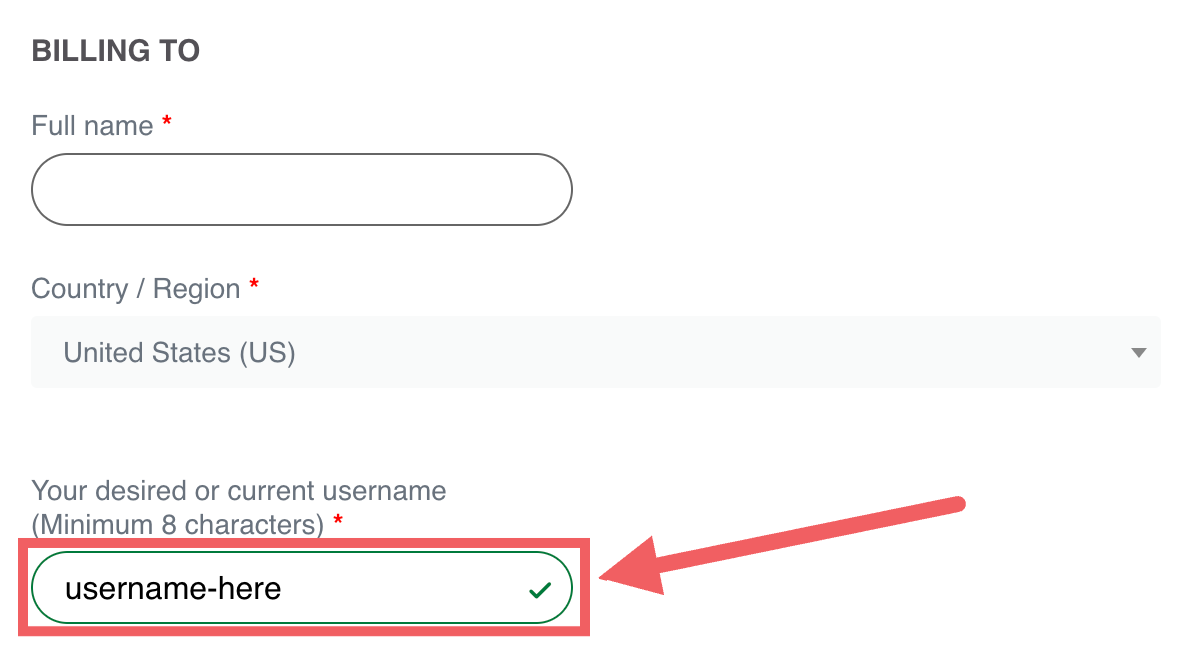Click into the username input box
This screenshot has width=1188, height=664.
point(400,588)
